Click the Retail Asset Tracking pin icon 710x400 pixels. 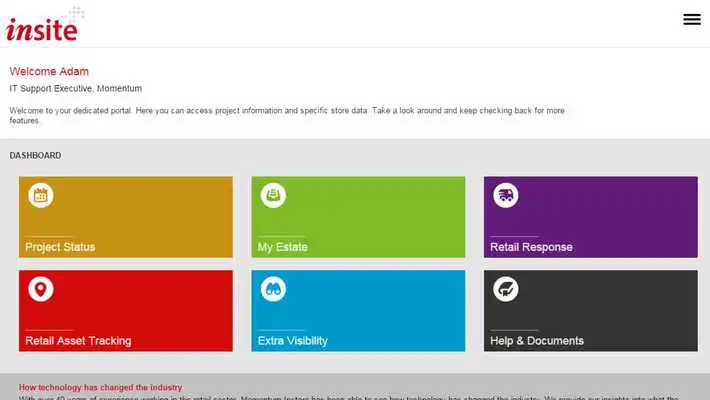click(41, 289)
